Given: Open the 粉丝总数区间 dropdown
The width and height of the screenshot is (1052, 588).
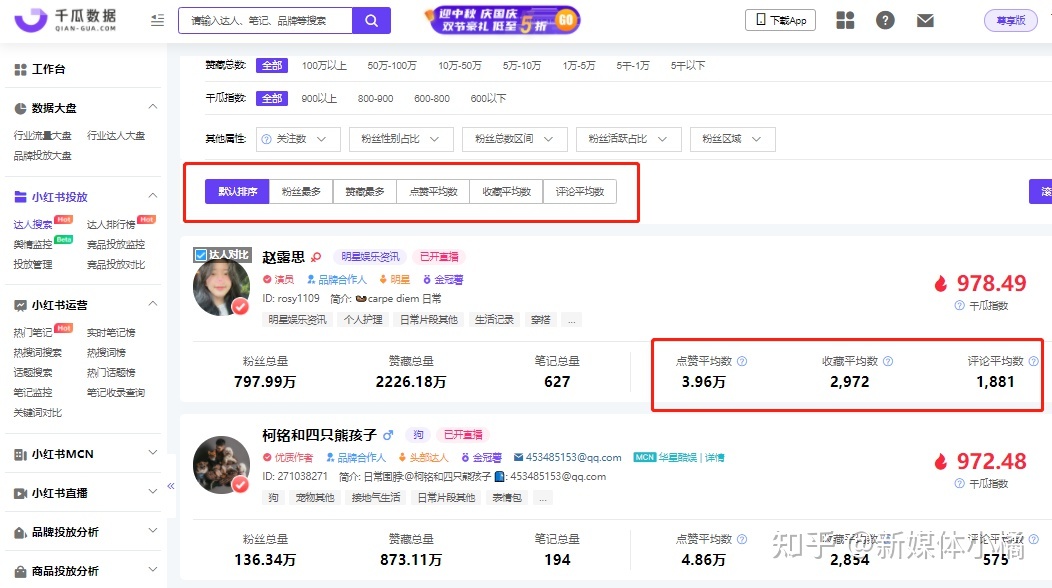Looking at the screenshot, I should tap(511, 139).
